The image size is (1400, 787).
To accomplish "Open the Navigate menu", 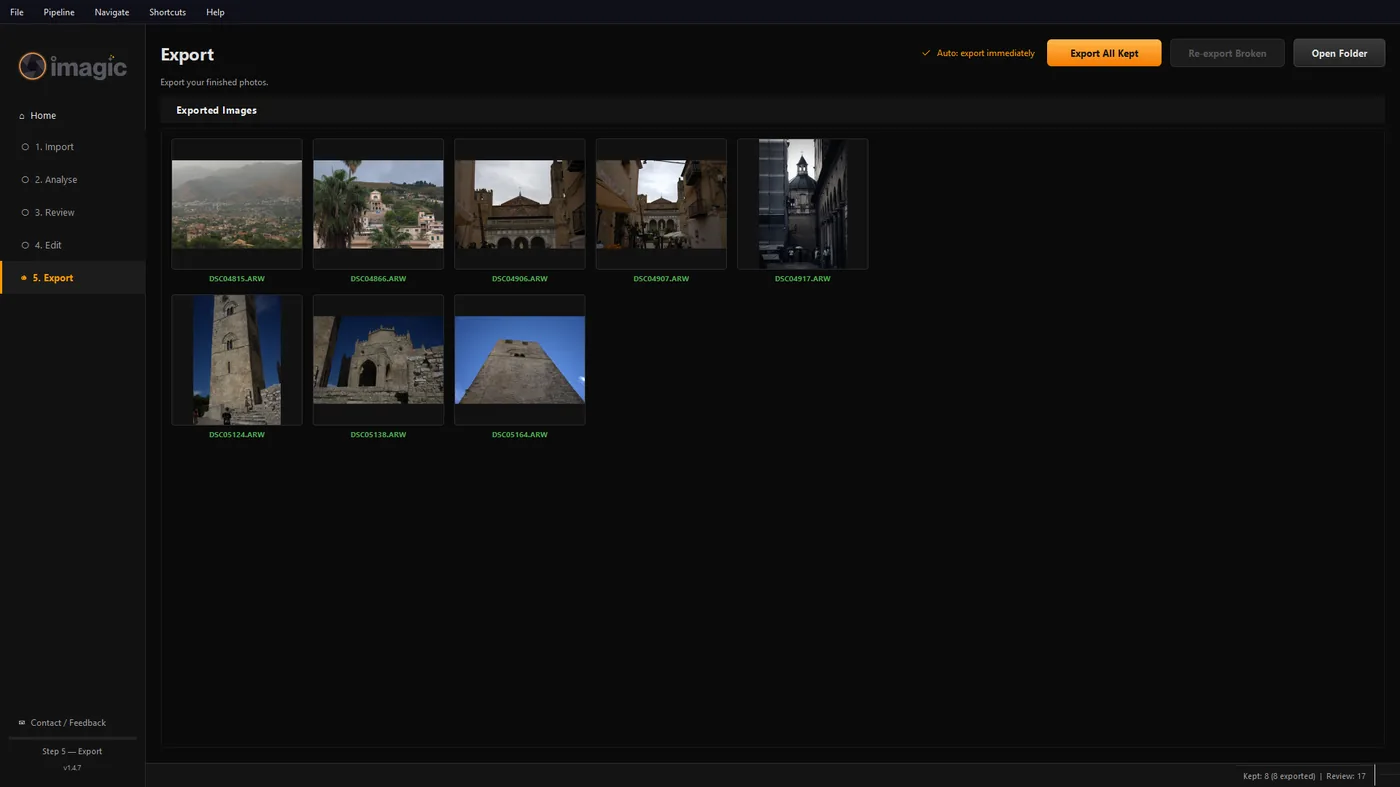I will click(x=112, y=12).
